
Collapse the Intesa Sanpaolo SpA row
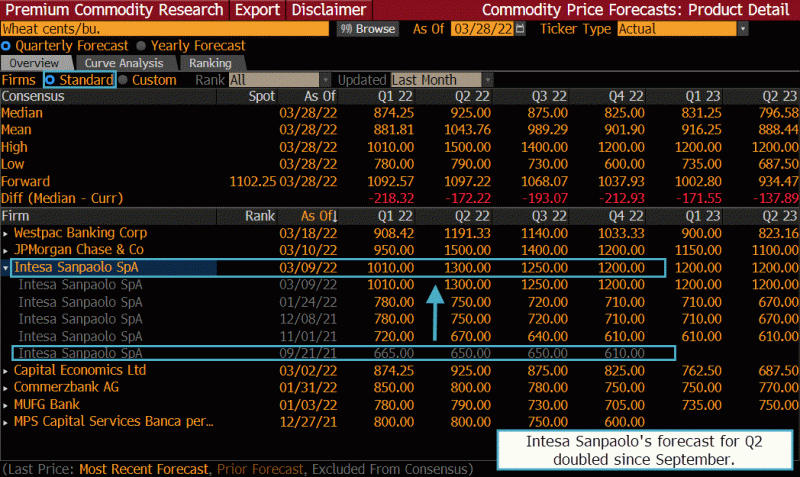6,268
